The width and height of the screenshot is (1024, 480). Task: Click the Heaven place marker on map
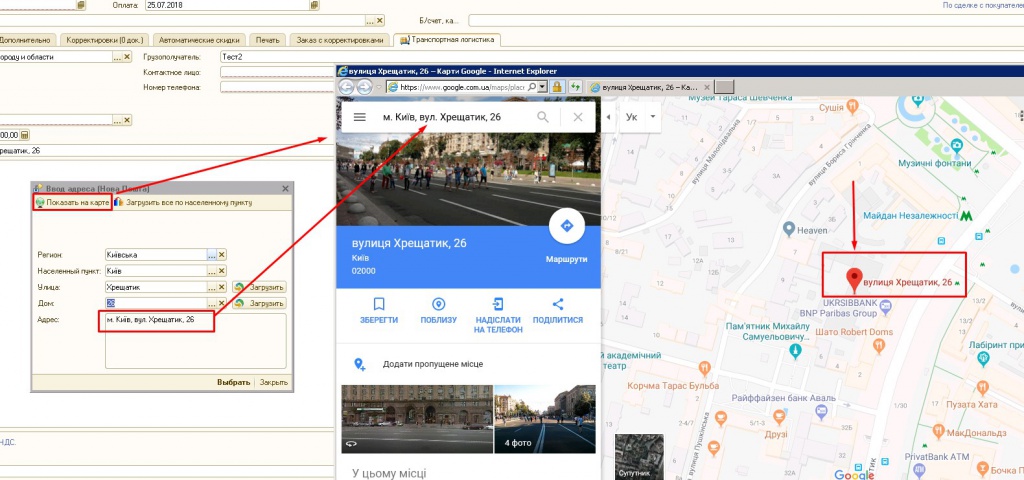789,229
